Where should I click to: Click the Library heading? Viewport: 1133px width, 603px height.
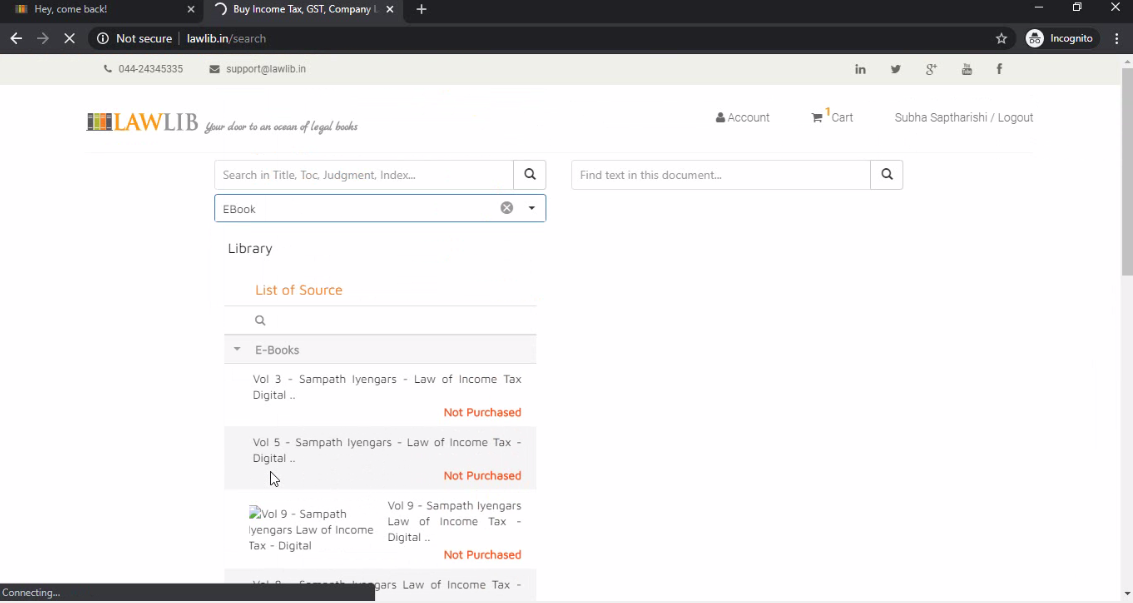[x=250, y=248]
